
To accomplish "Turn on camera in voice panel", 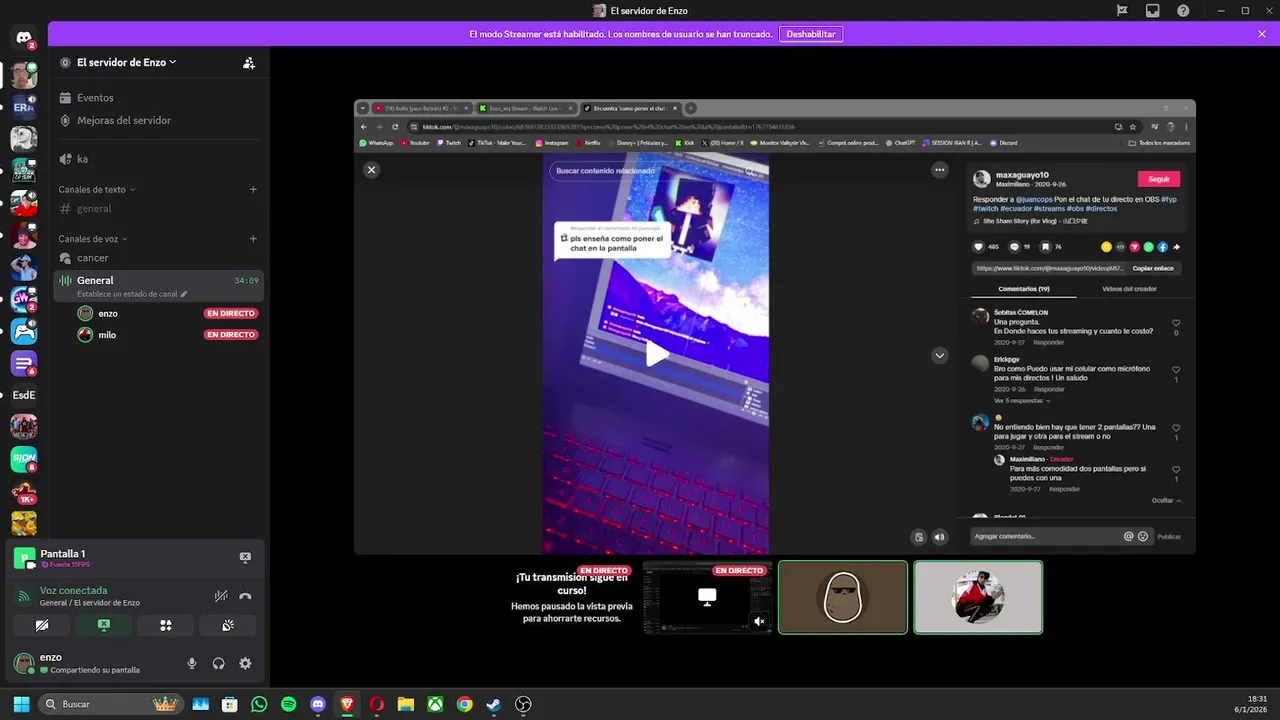I will click(x=42, y=625).
